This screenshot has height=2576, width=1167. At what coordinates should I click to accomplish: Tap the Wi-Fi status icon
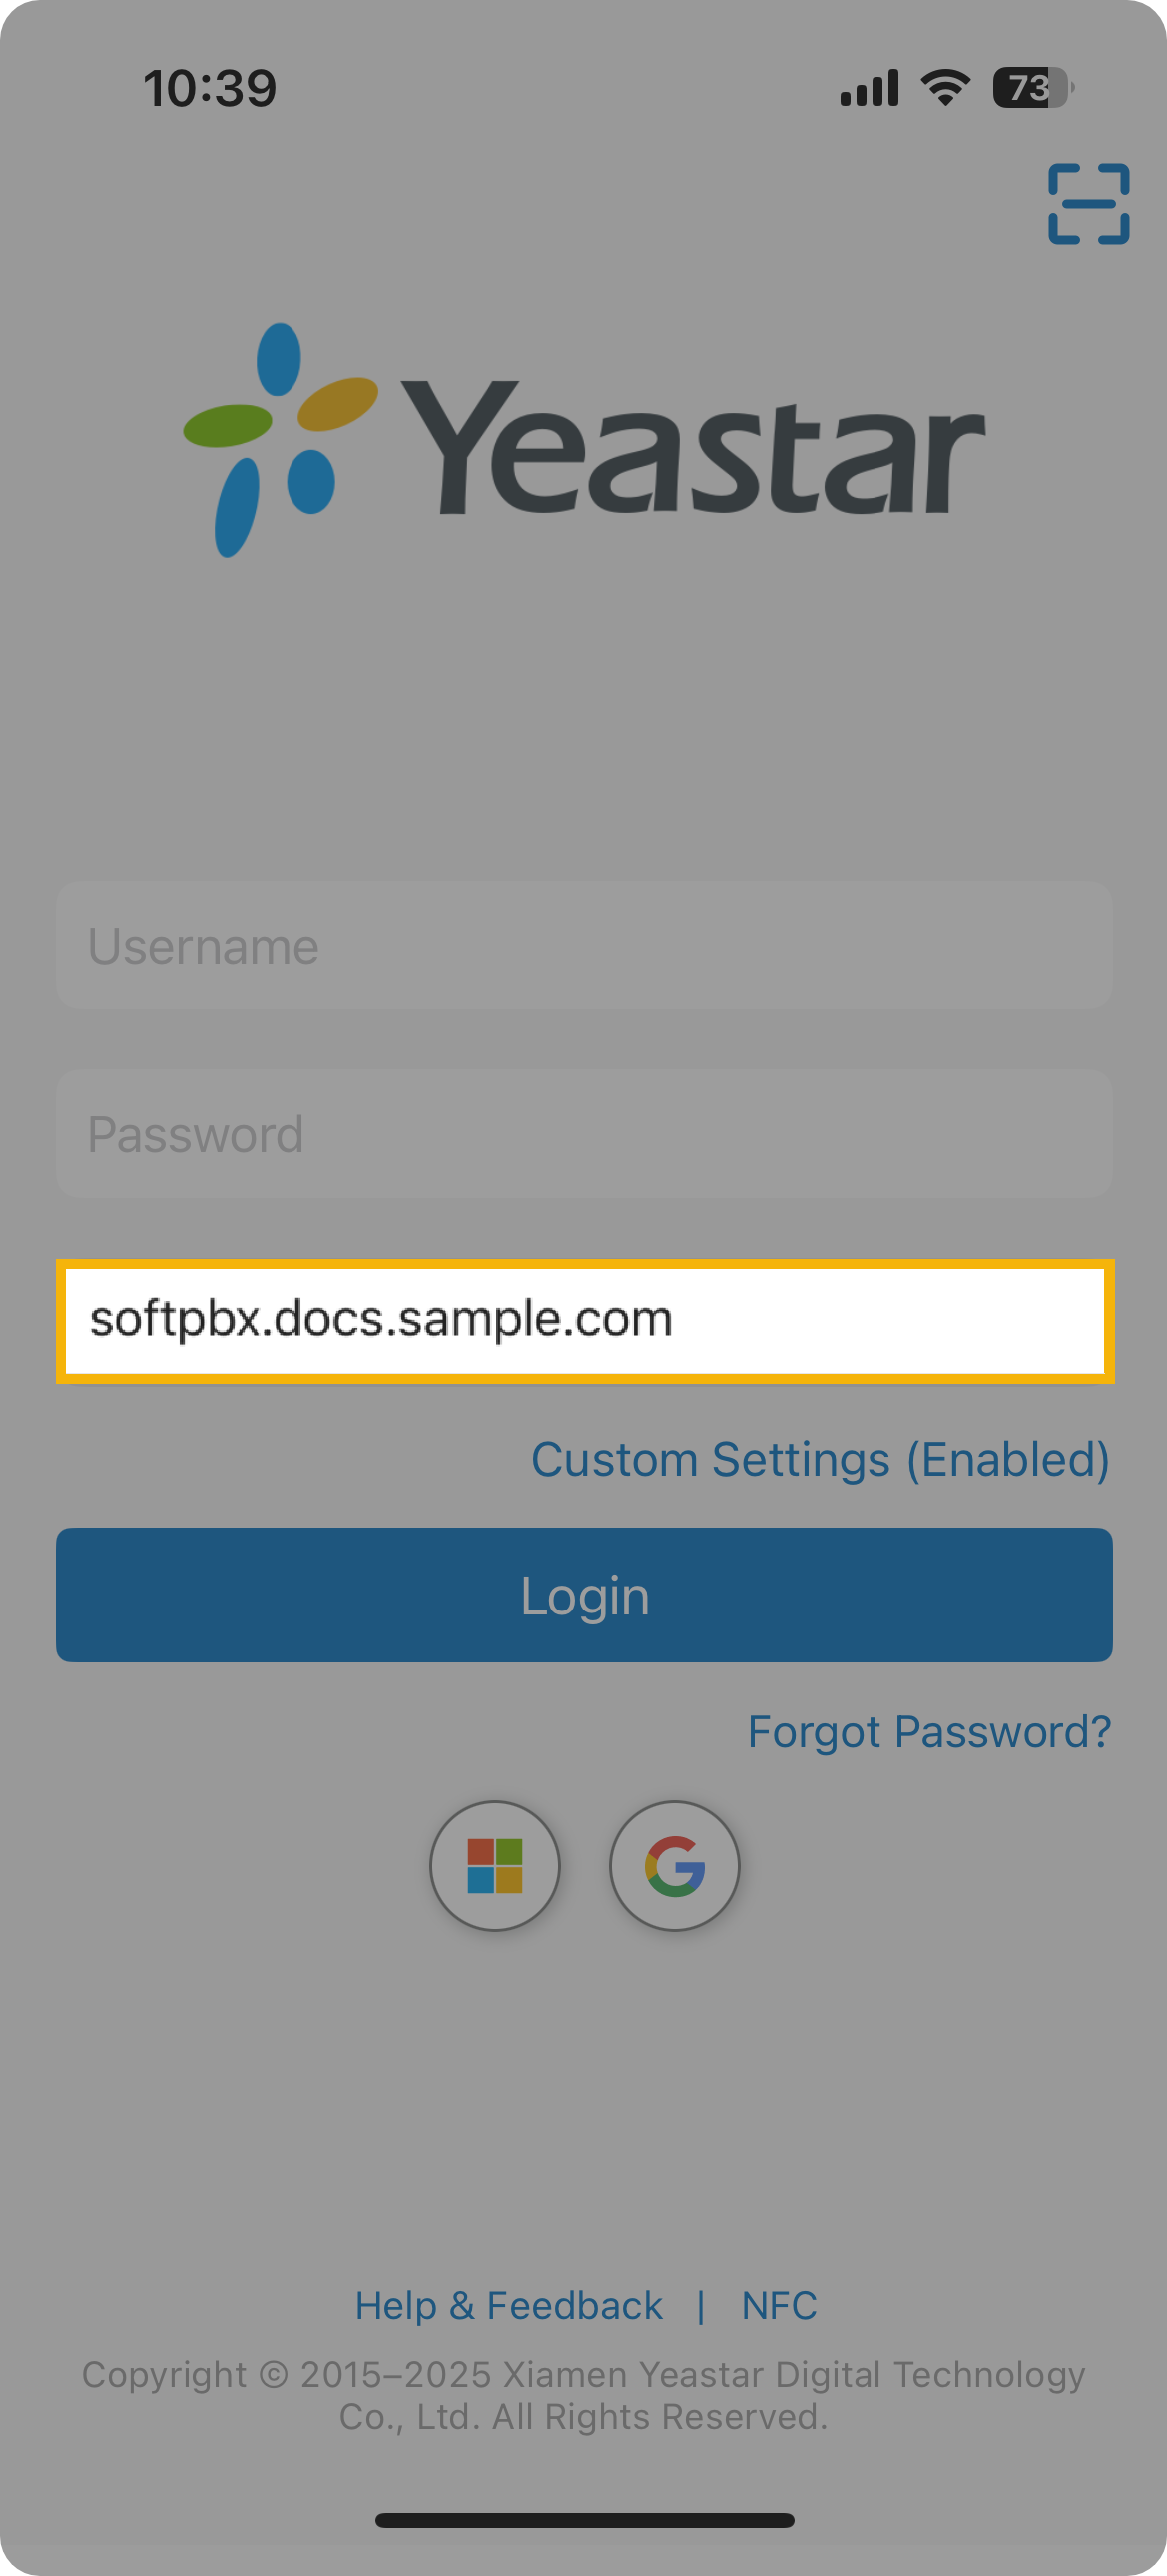pyautogui.click(x=945, y=88)
